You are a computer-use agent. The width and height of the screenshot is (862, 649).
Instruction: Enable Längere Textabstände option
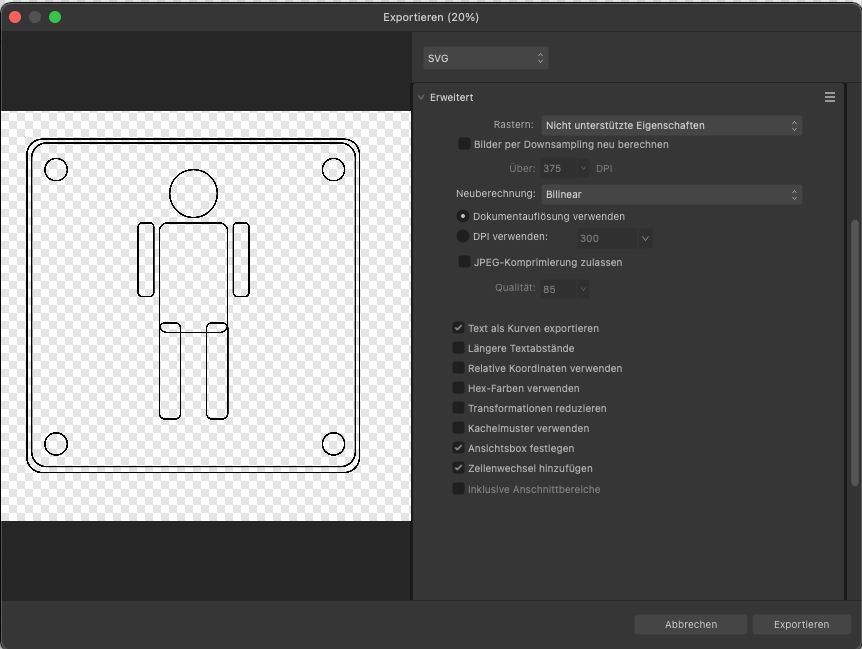458,348
